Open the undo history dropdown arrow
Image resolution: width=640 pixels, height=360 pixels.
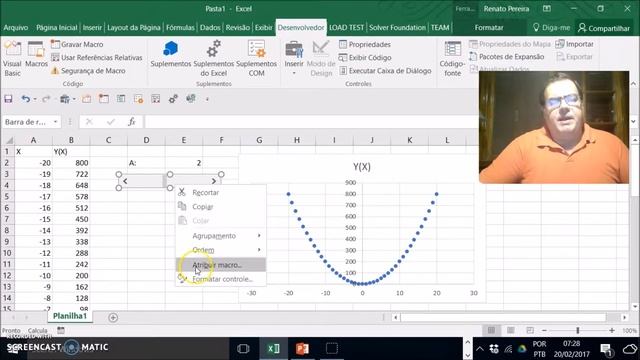35,99
